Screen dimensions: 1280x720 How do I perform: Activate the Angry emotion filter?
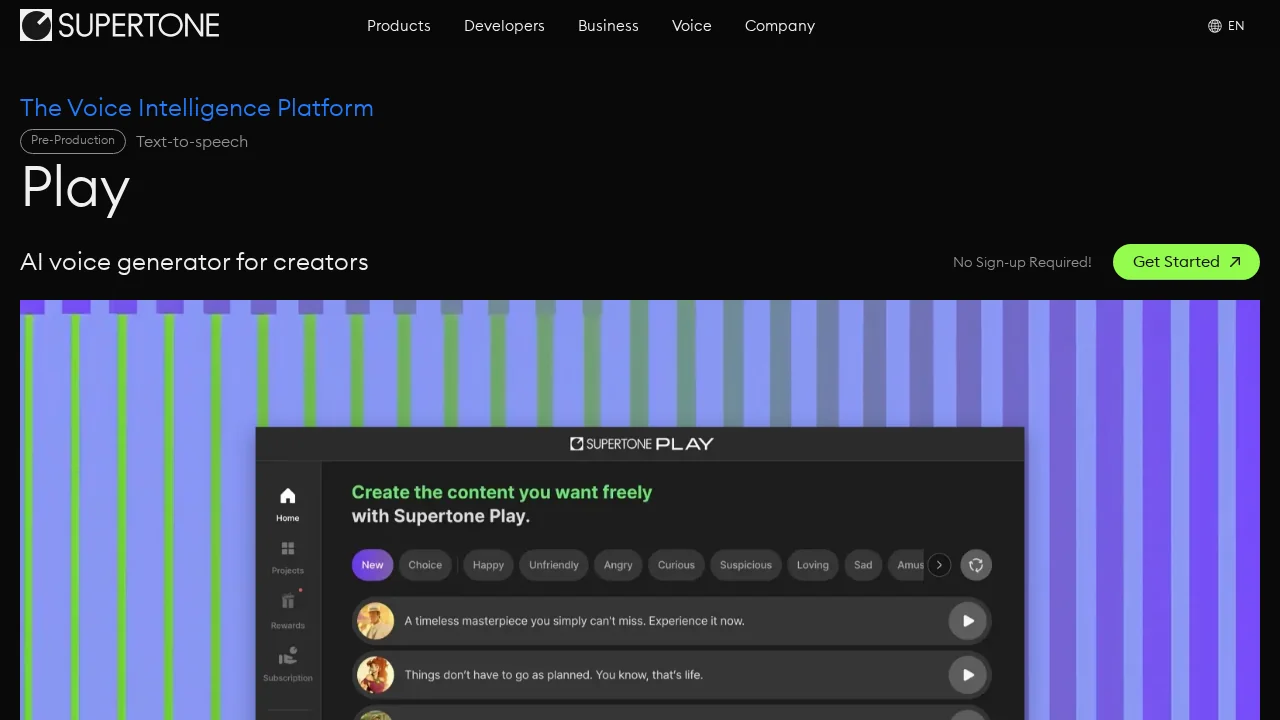pyautogui.click(x=617, y=565)
